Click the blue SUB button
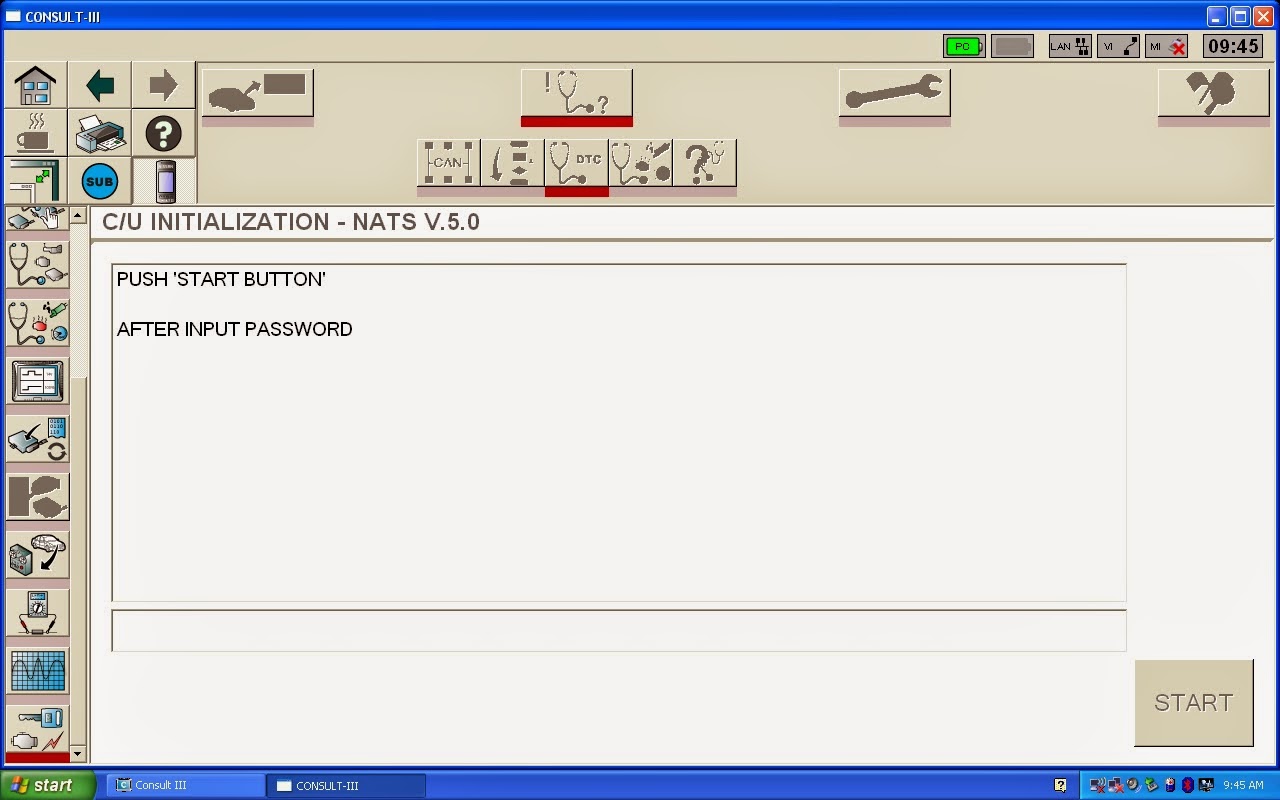The image size is (1280, 800). click(100, 181)
